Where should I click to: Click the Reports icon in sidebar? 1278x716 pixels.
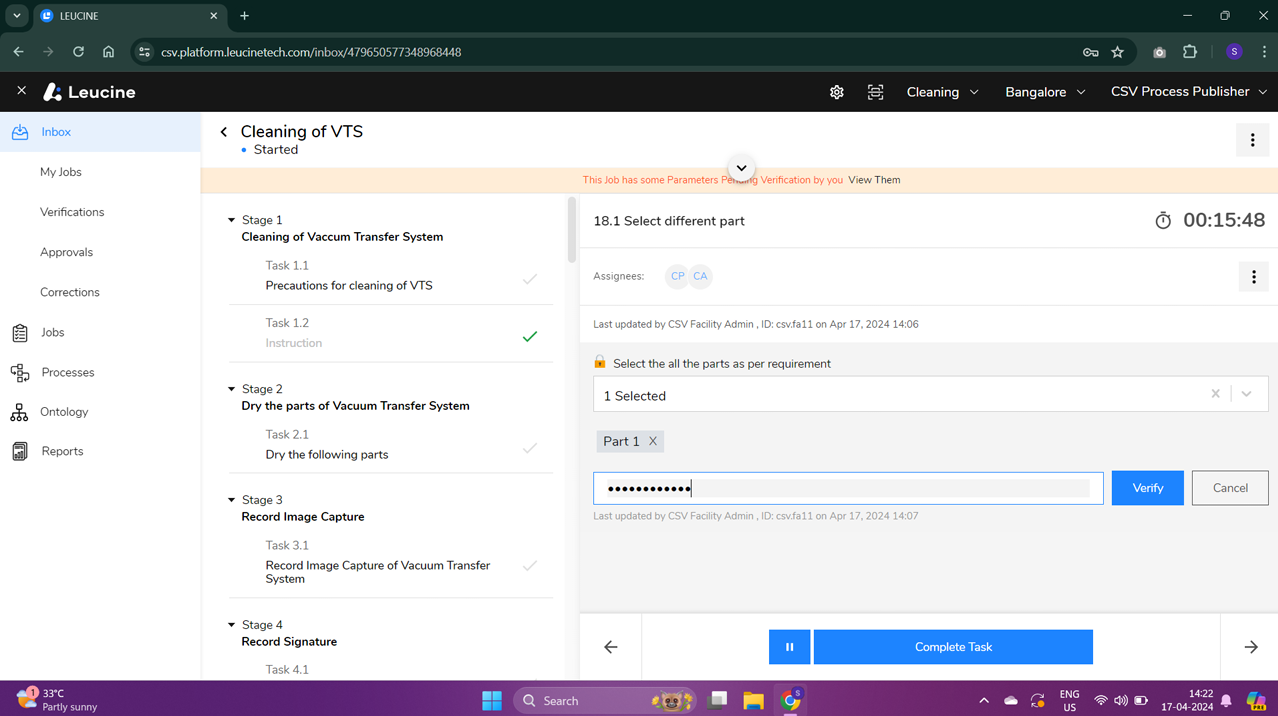[20, 451]
